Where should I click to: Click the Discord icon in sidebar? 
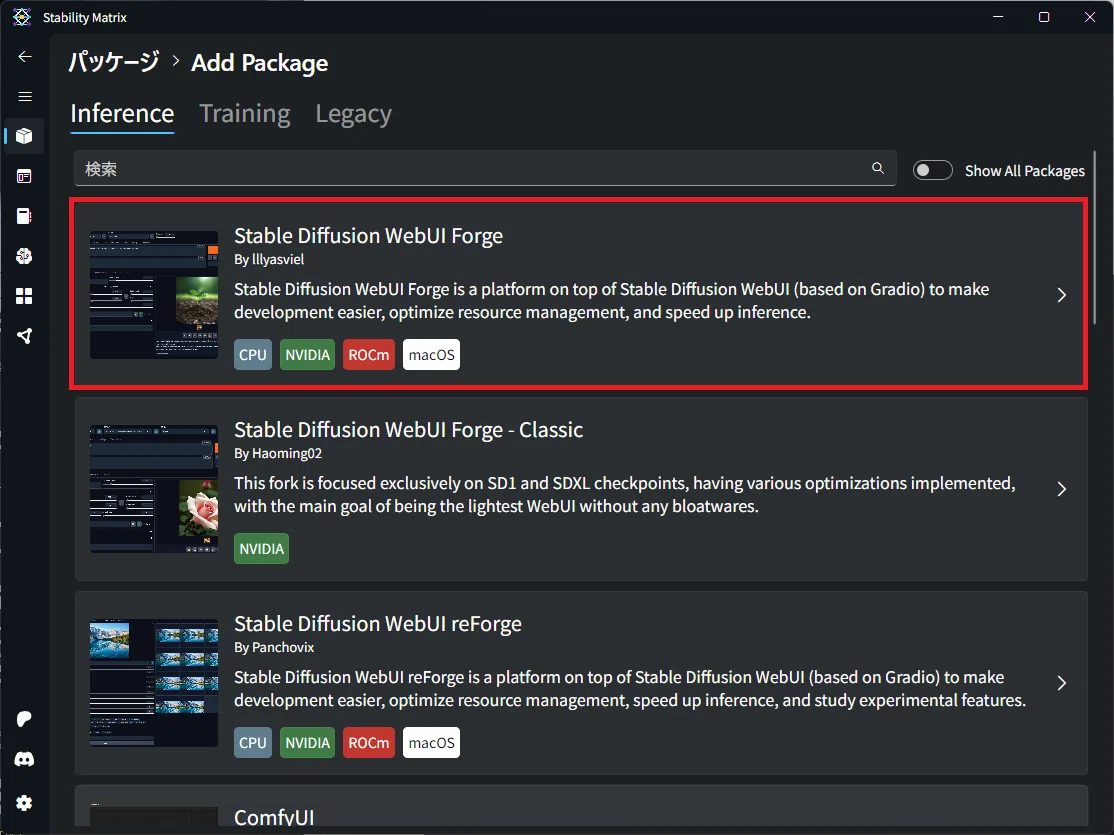[x=24, y=759]
